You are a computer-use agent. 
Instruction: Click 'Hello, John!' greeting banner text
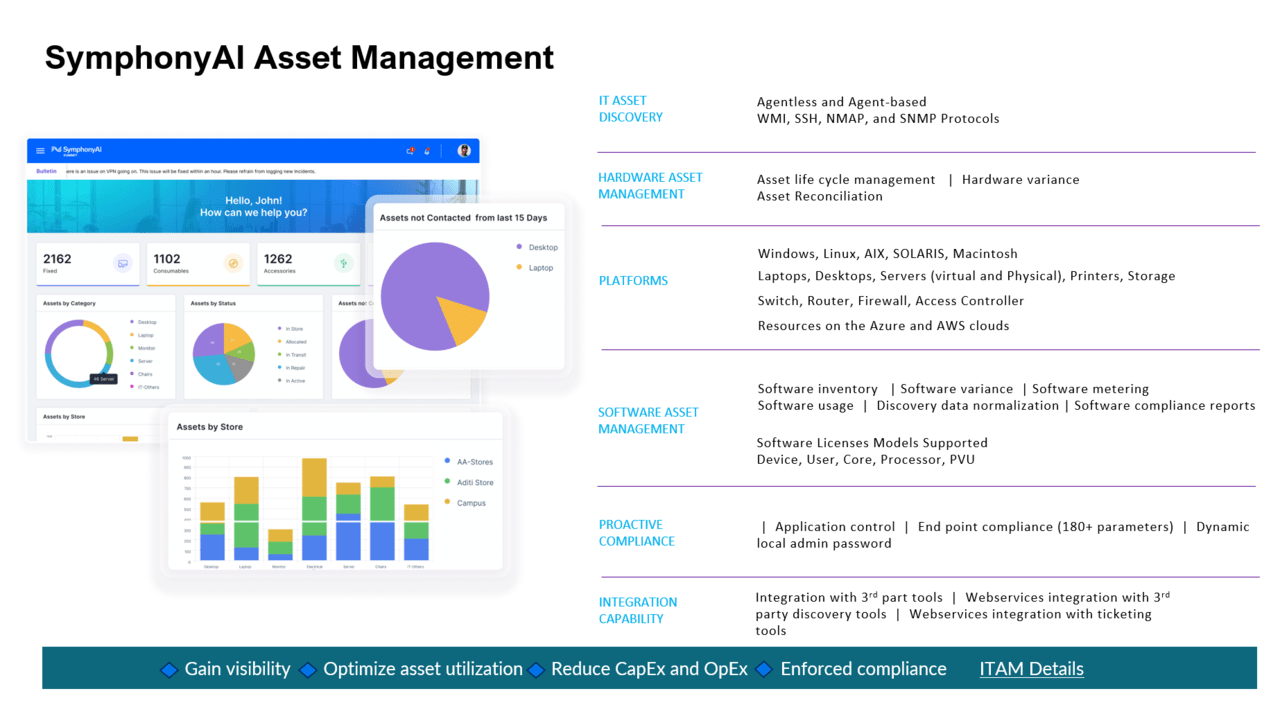tap(254, 201)
